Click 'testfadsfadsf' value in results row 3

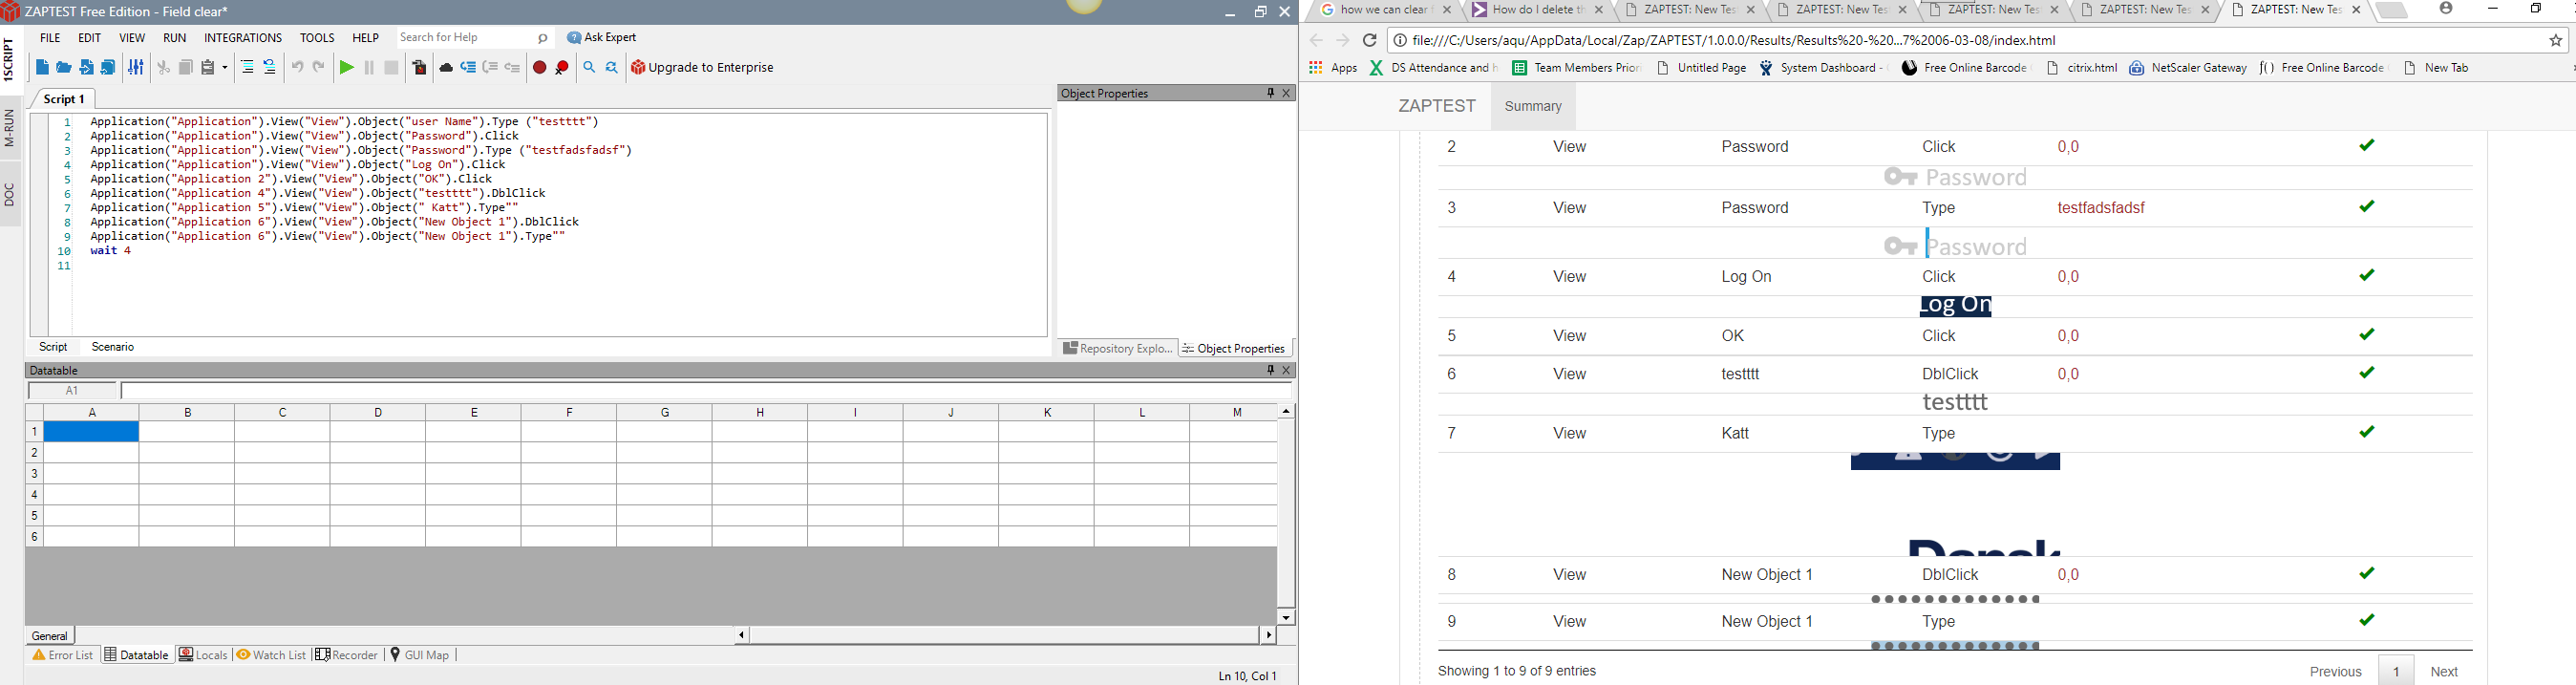2101,208
